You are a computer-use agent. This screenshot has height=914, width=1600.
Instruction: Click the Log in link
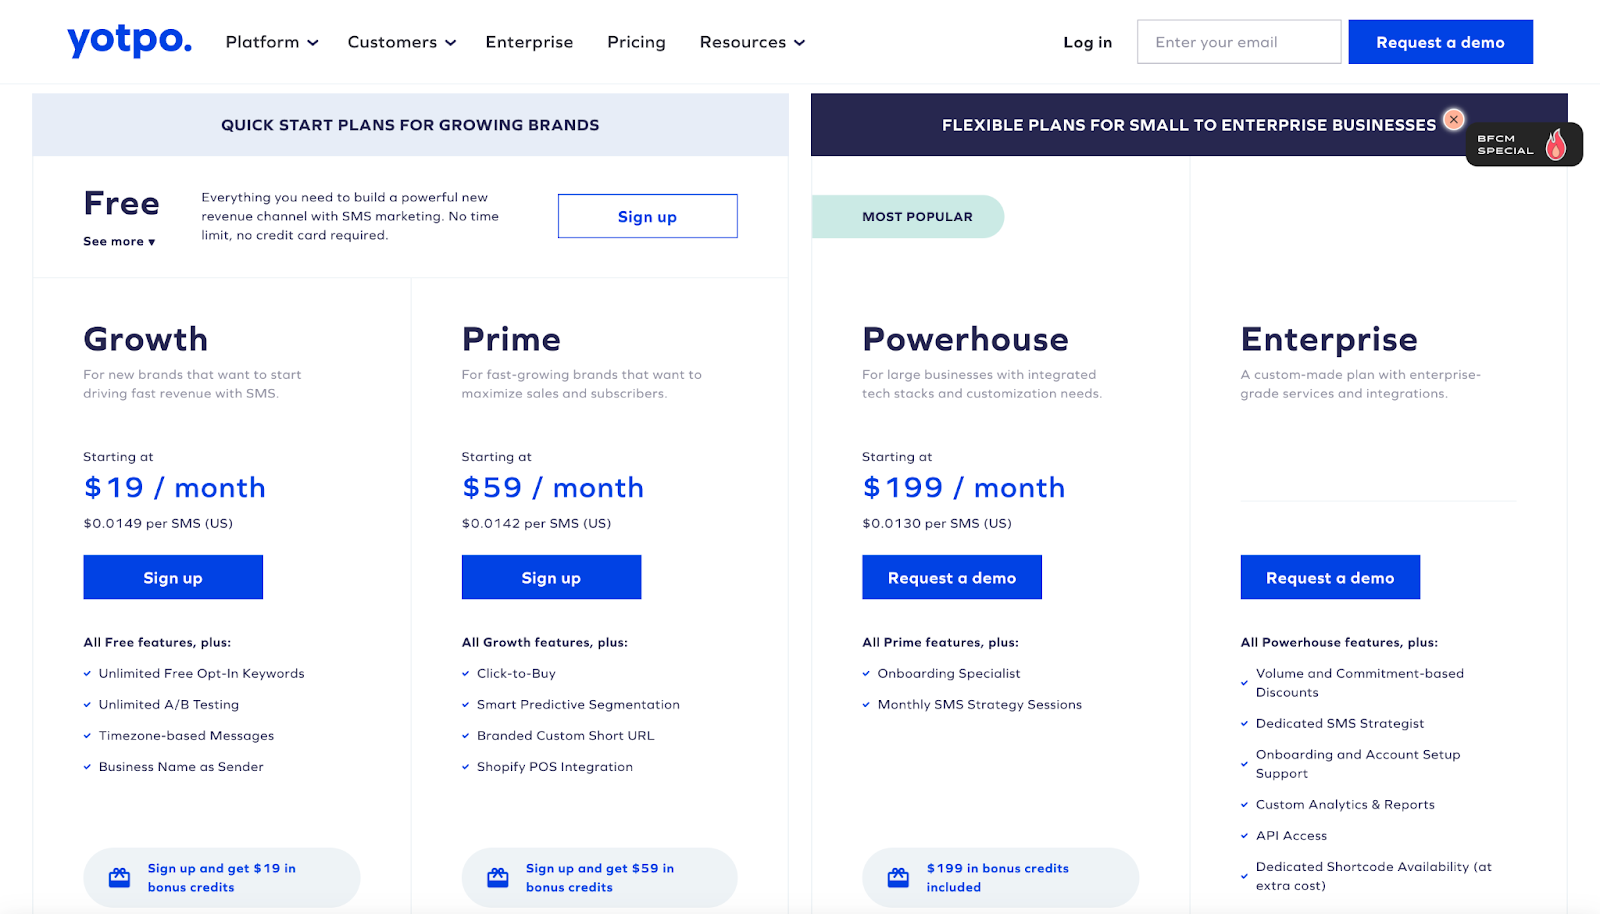1087,42
